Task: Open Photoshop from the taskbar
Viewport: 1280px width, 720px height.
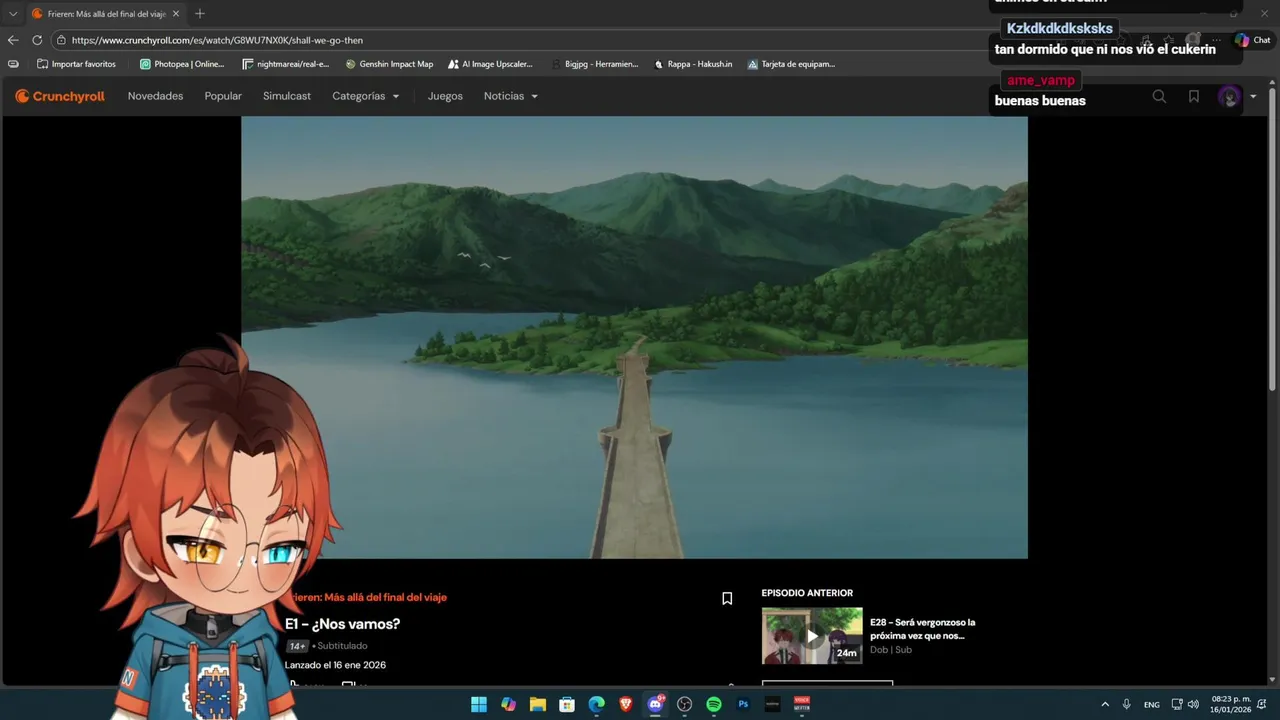Action: coord(743,704)
